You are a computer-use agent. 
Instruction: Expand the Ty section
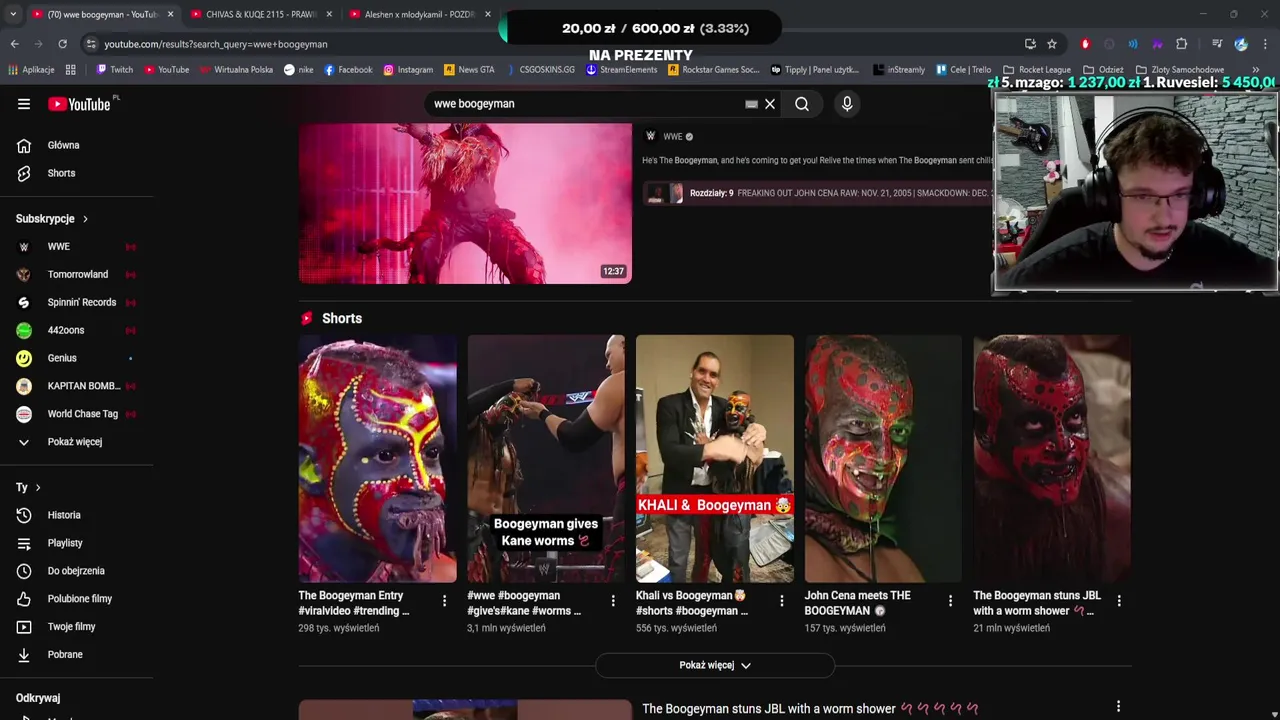point(28,487)
